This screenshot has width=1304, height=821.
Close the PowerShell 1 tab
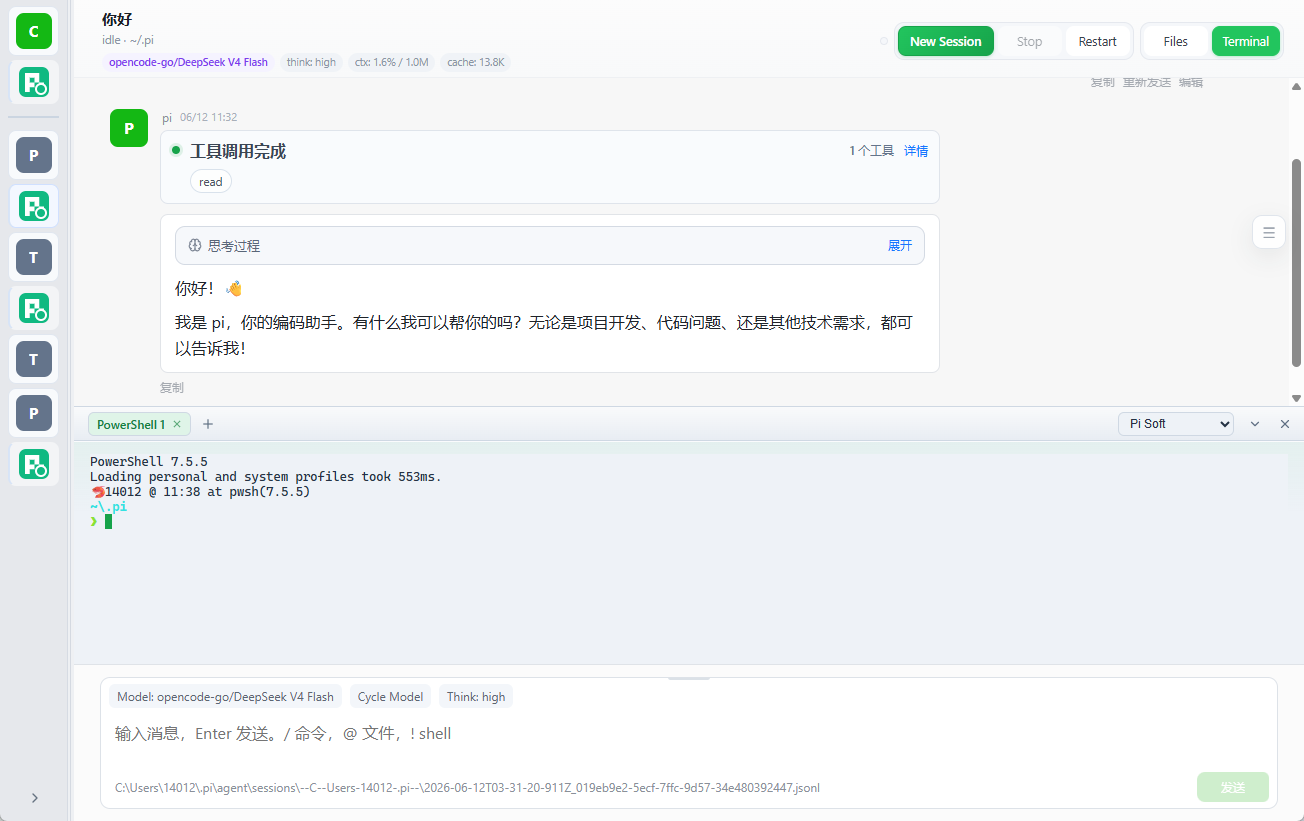tap(177, 424)
